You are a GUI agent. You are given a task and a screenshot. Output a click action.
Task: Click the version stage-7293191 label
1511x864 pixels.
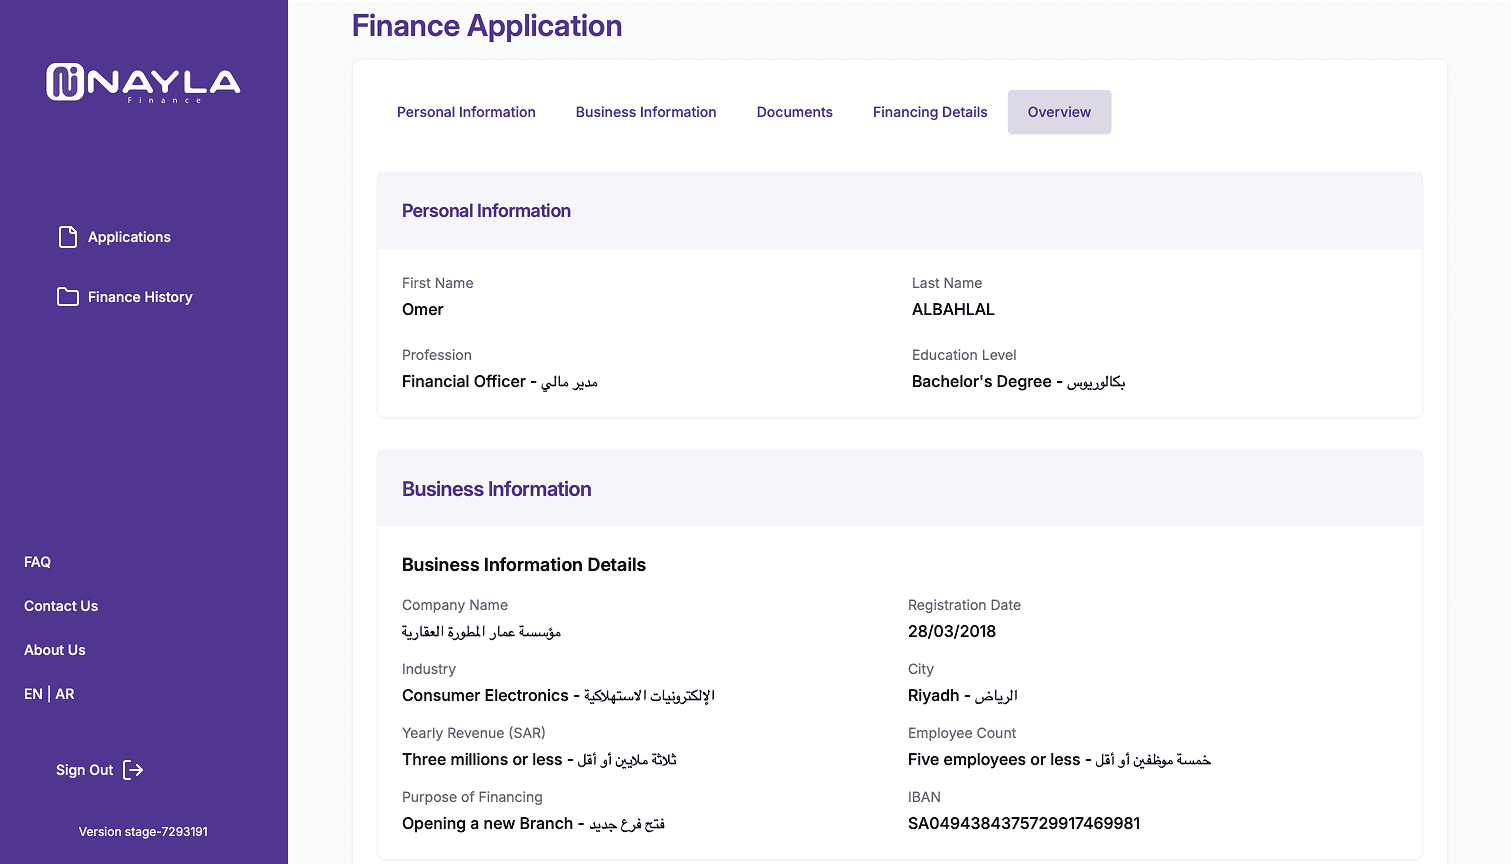(x=143, y=831)
